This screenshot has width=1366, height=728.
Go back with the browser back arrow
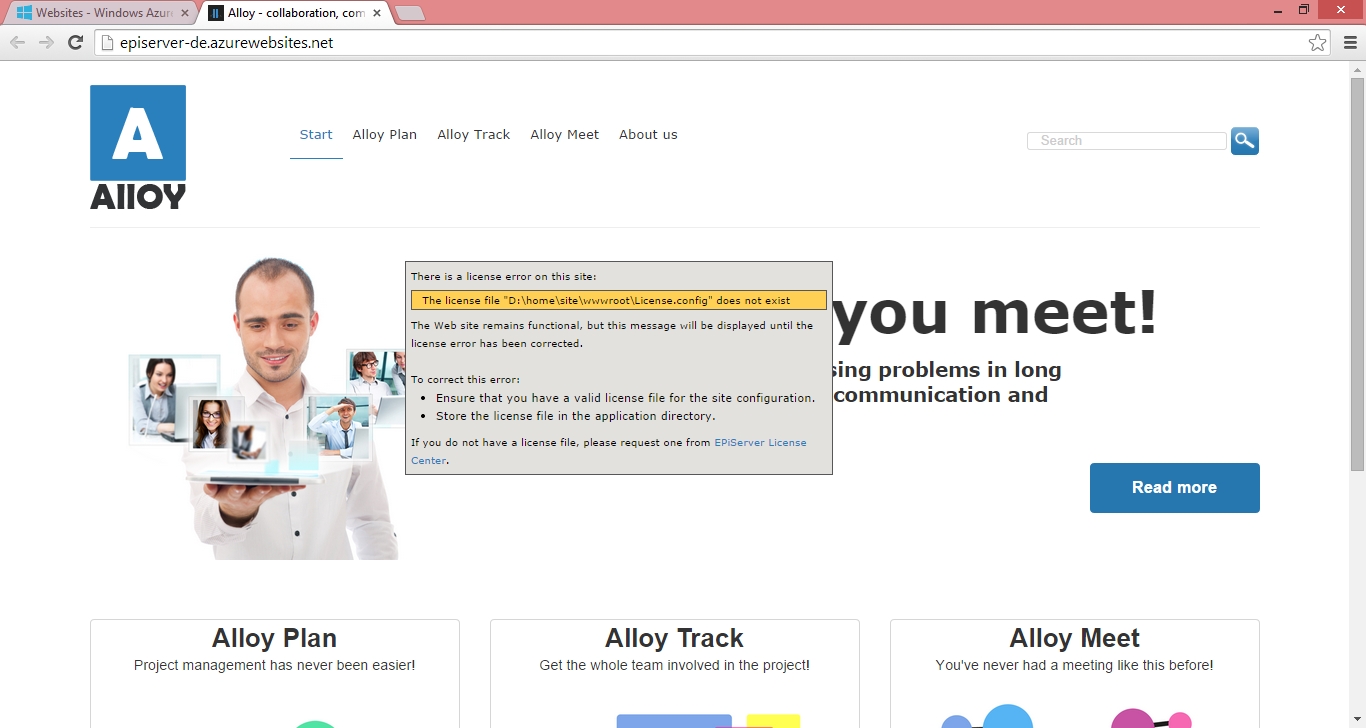pyautogui.click(x=17, y=42)
